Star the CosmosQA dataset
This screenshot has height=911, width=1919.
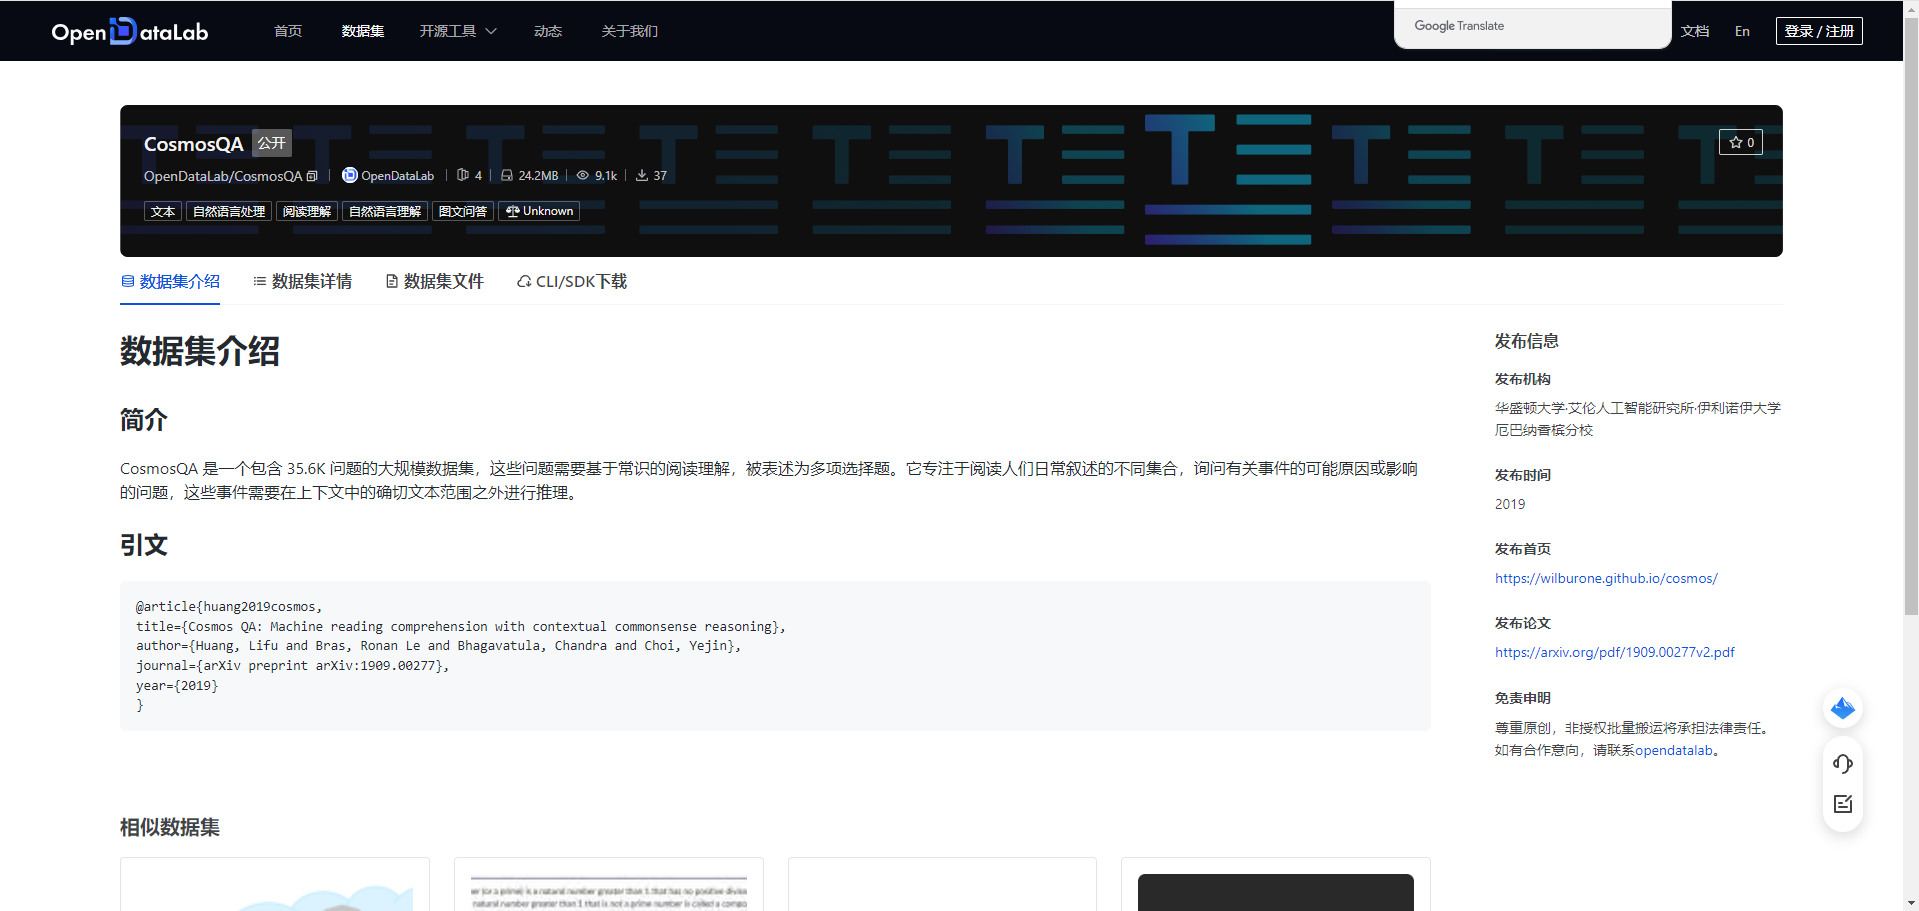(x=1741, y=142)
